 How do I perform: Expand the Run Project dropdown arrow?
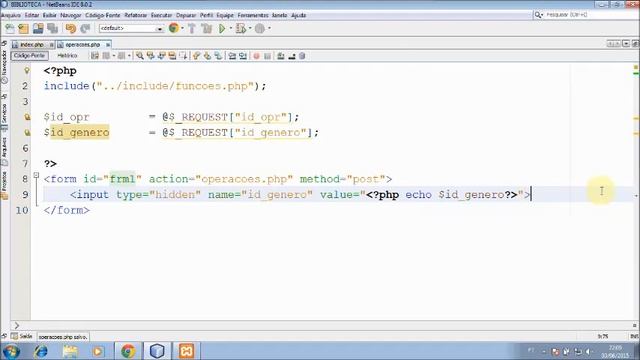(230, 28)
